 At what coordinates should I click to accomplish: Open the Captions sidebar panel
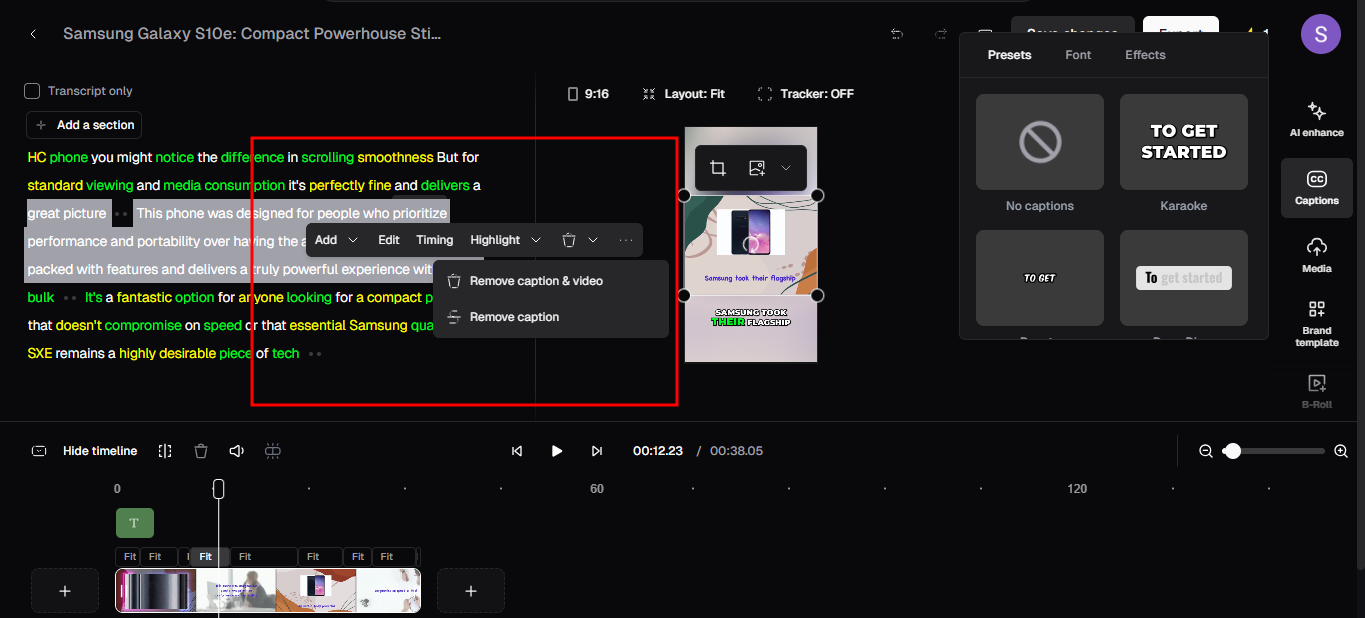click(x=1316, y=187)
